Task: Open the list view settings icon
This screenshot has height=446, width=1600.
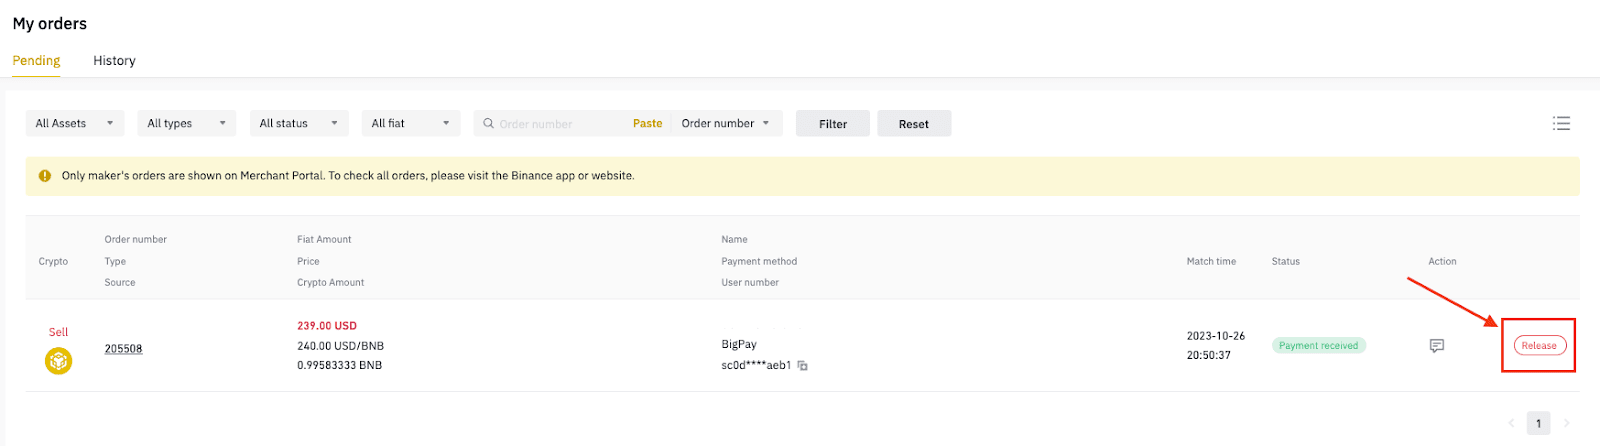Action: [x=1561, y=123]
